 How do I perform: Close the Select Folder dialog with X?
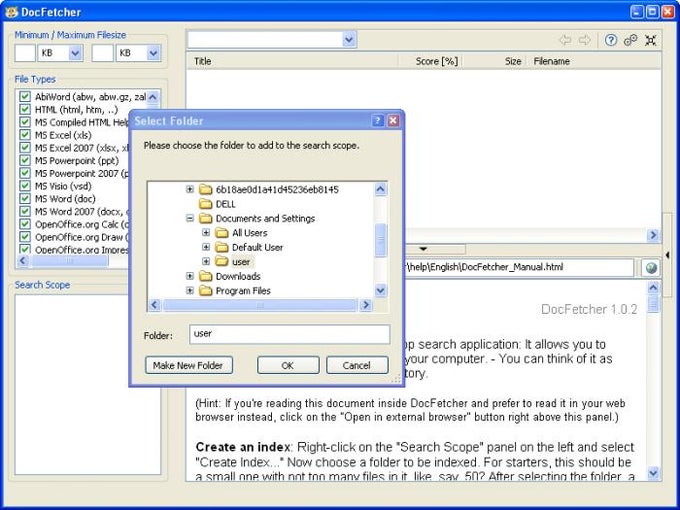coord(393,121)
